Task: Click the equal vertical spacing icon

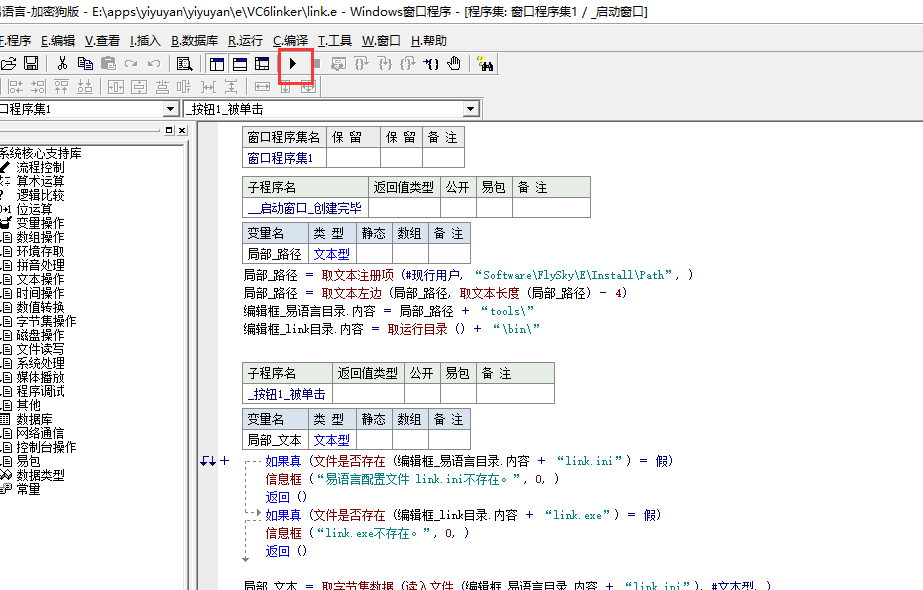Action: pos(231,87)
